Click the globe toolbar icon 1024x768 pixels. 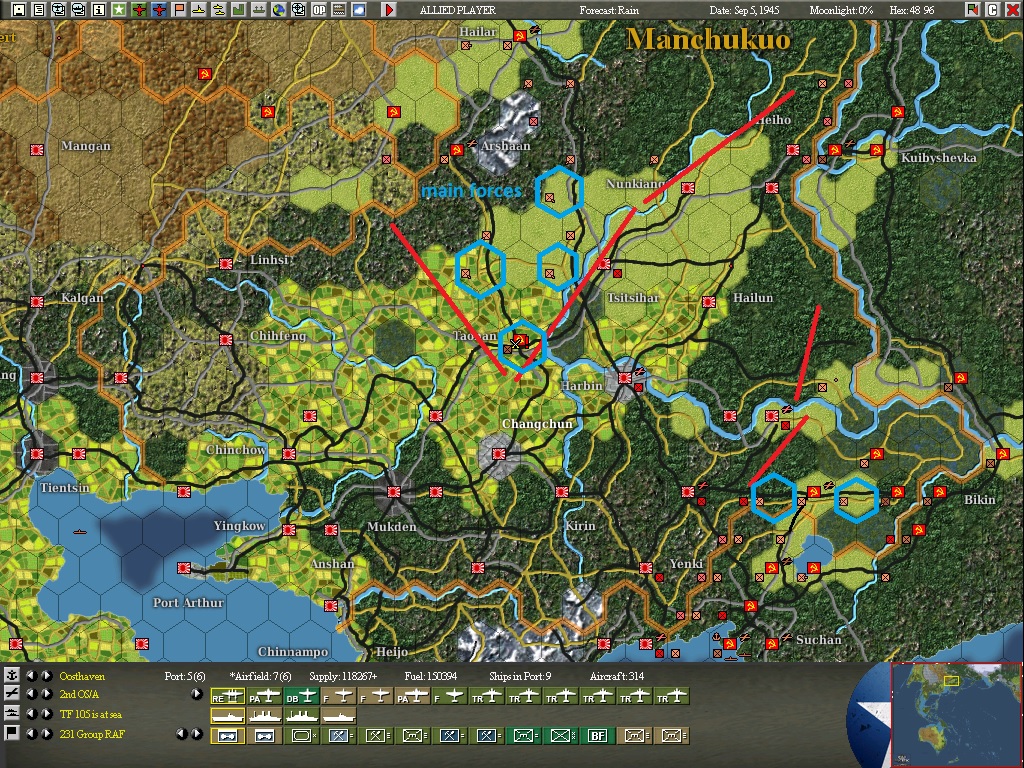(x=279, y=9)
